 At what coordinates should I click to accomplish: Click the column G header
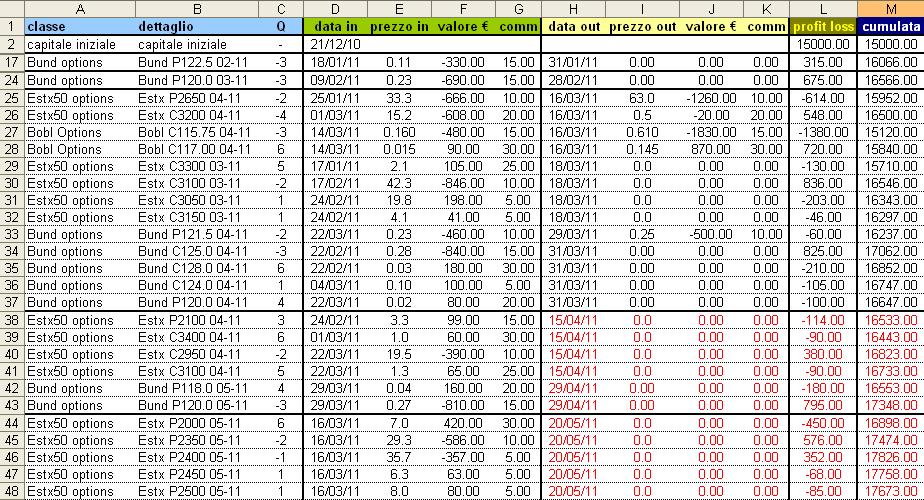(x=519, y=8)
